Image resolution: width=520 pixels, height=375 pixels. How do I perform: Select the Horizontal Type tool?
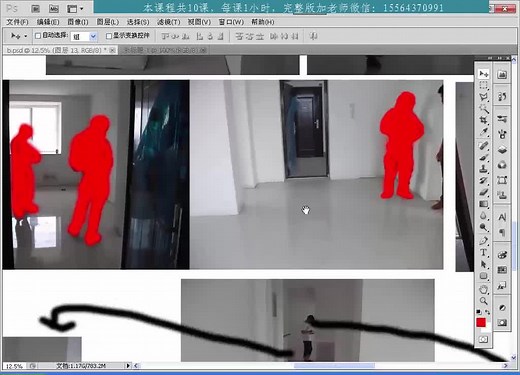(483, 252)
